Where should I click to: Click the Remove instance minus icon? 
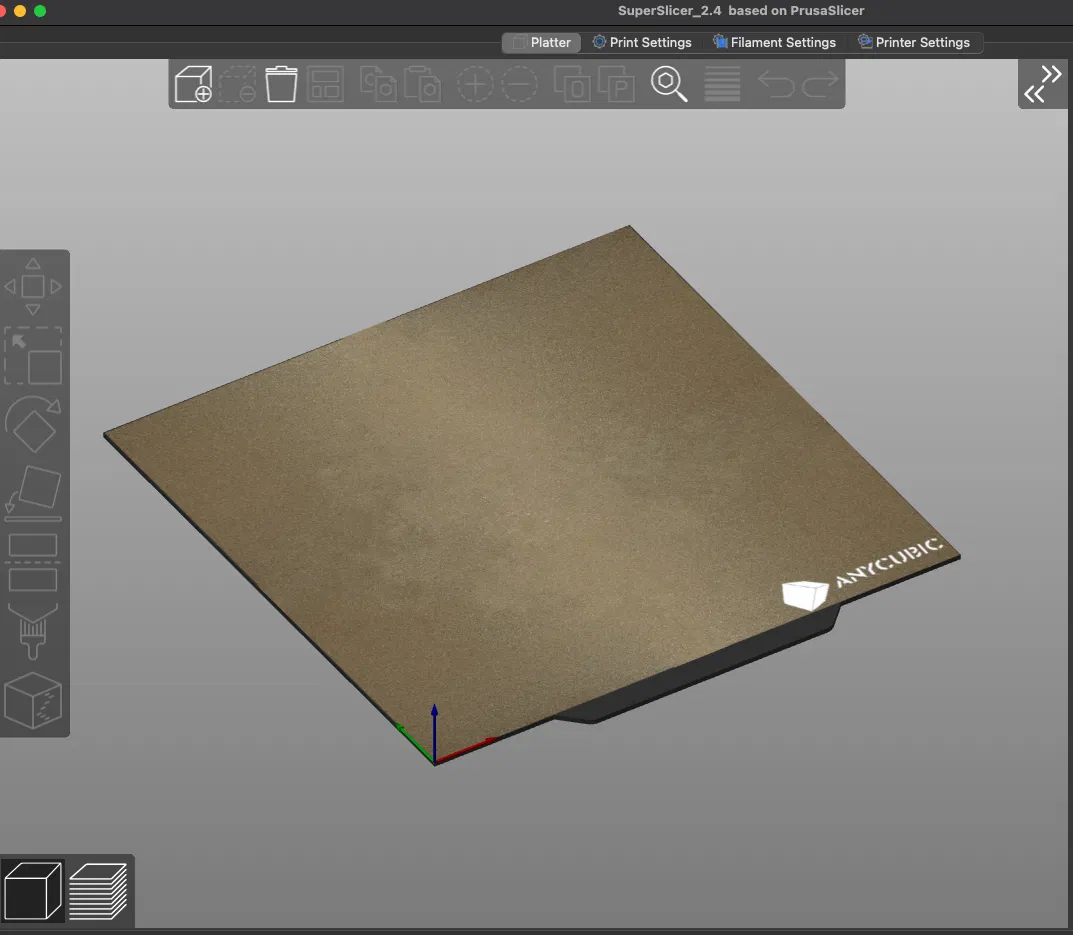click(x=519, y=84)
